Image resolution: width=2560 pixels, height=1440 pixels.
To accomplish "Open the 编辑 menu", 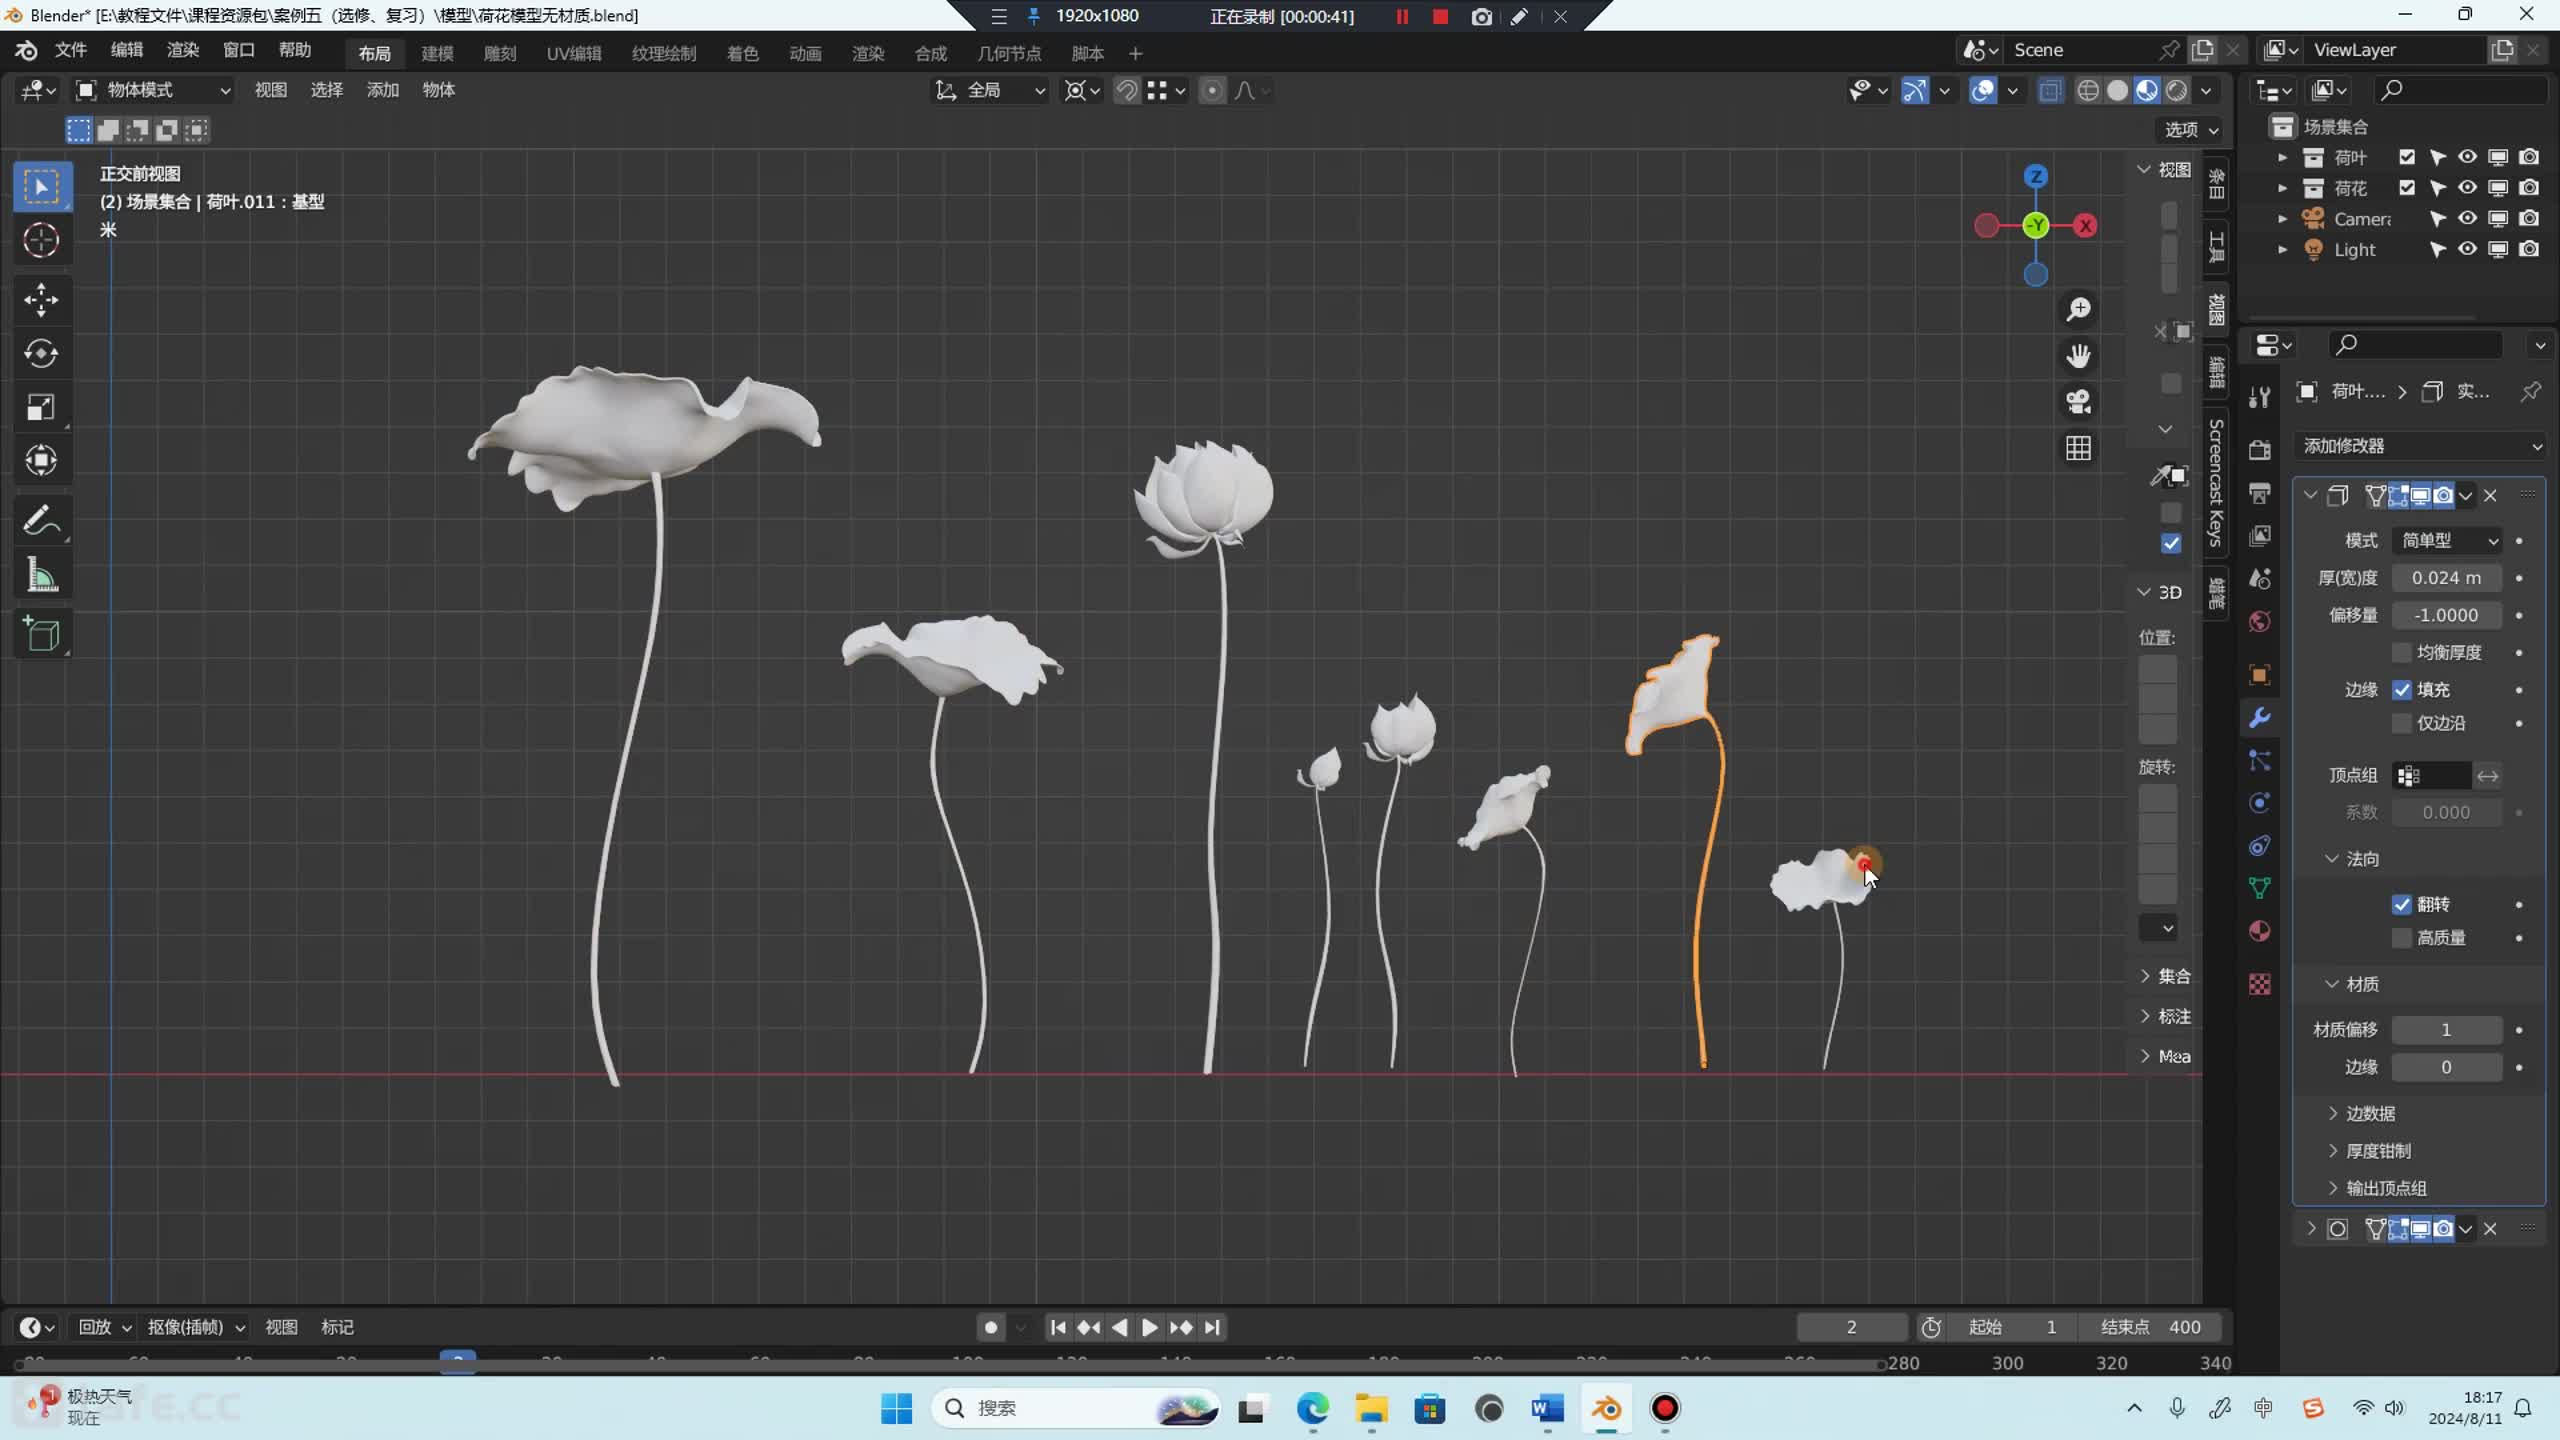I will tap(126, 50).
